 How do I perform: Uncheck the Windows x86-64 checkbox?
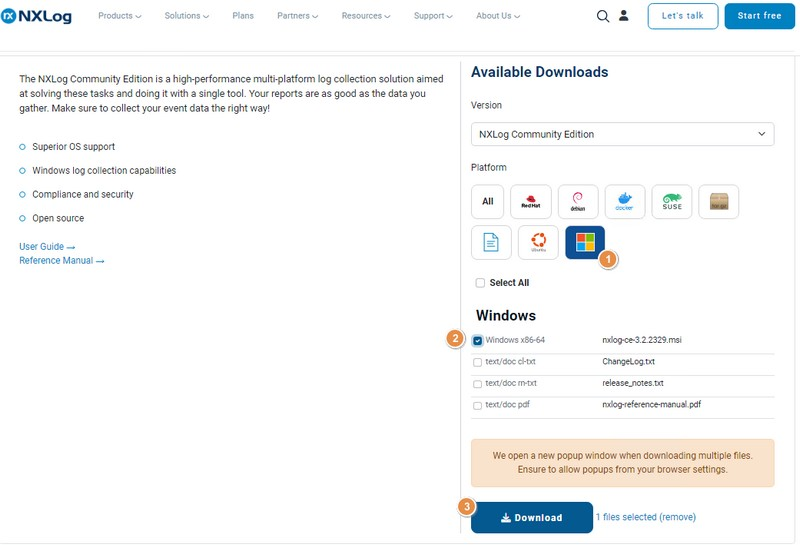(478, 340)
